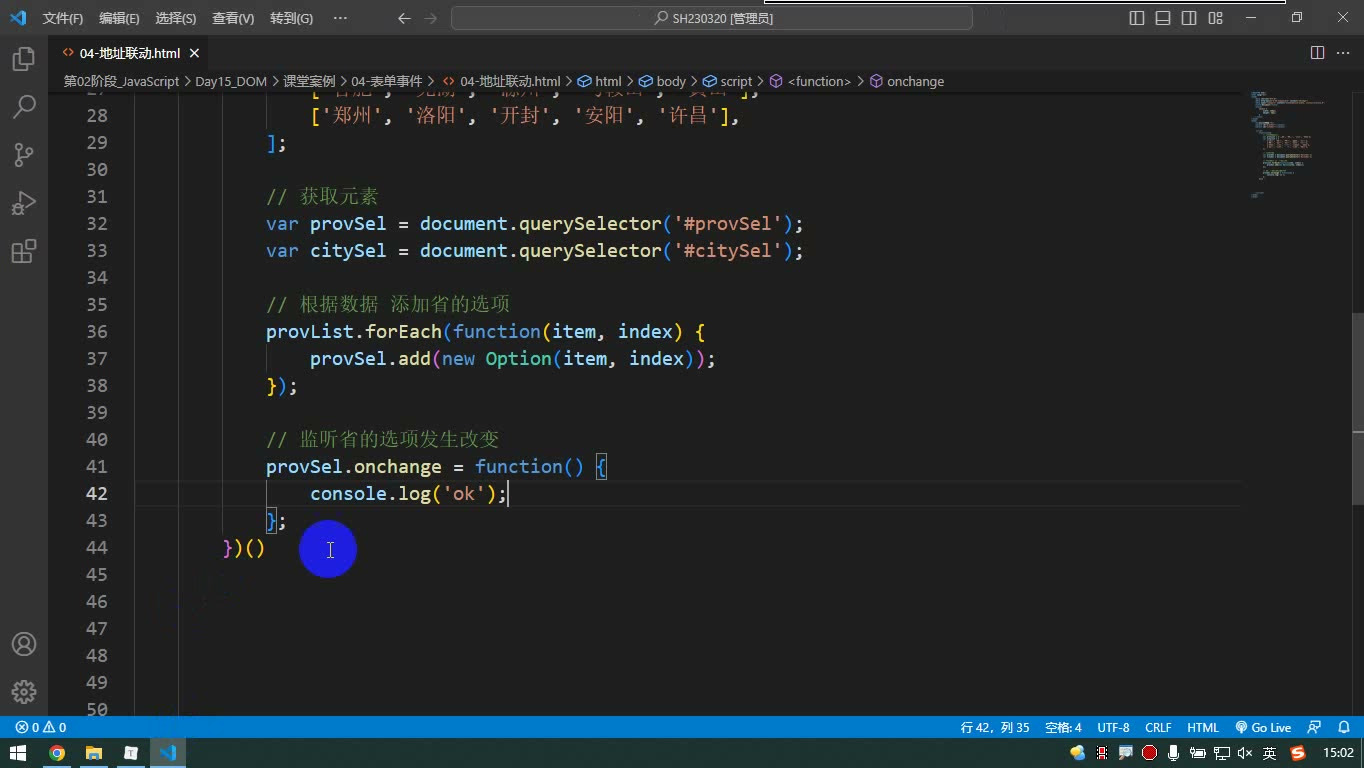Jump to the onchange breadcrumb symbol
Screen dimensions: 1364x768
pos(907,81)
